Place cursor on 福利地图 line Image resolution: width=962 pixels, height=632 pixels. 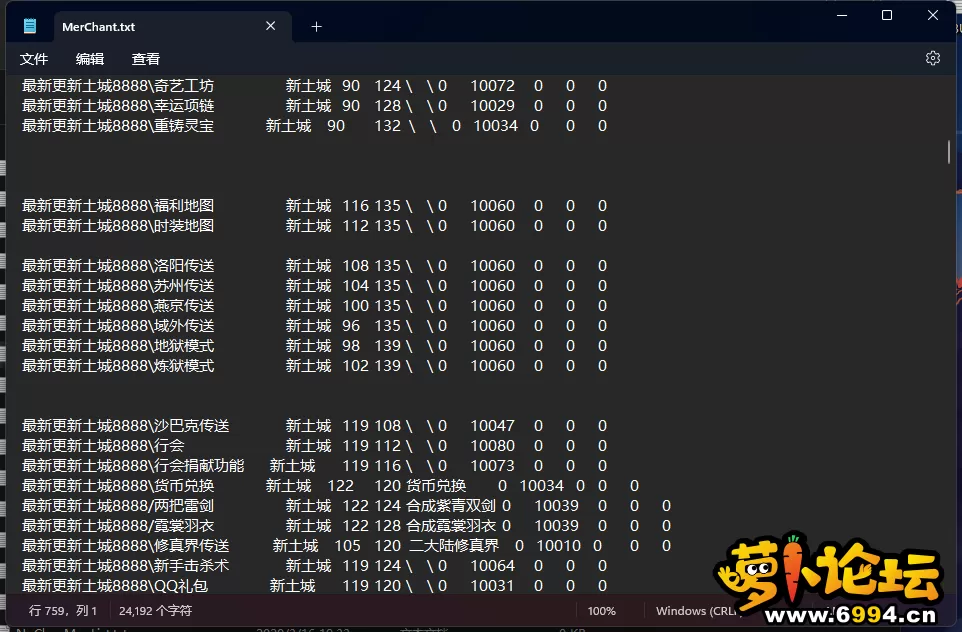coord(315,206)
